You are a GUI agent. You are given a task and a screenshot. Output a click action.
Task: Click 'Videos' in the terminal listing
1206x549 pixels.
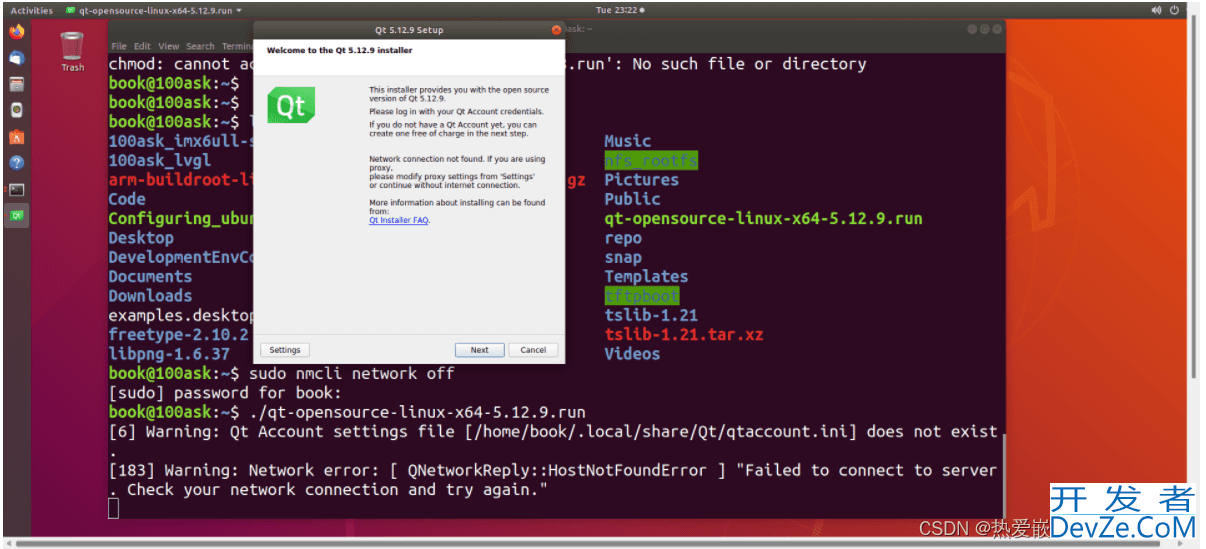coord(632,353)
